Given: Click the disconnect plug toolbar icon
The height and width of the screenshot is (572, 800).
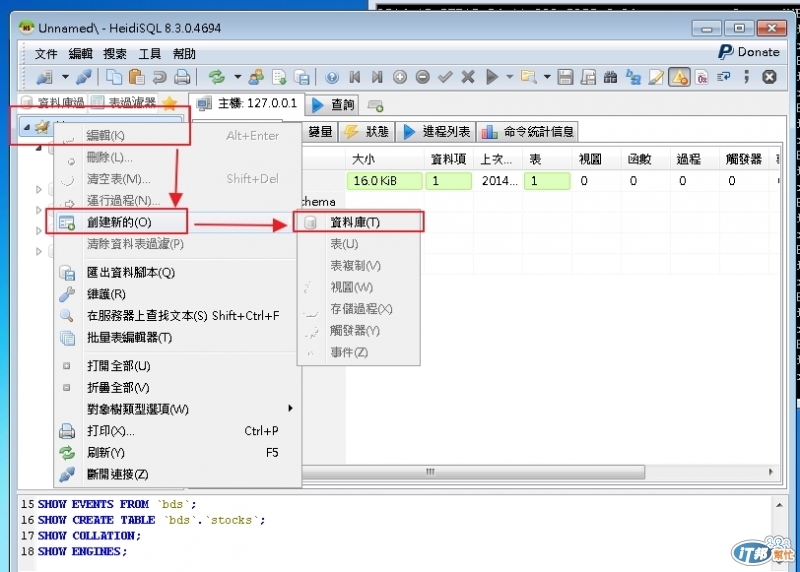Looking at the screenshot, I should pos(84,77).
